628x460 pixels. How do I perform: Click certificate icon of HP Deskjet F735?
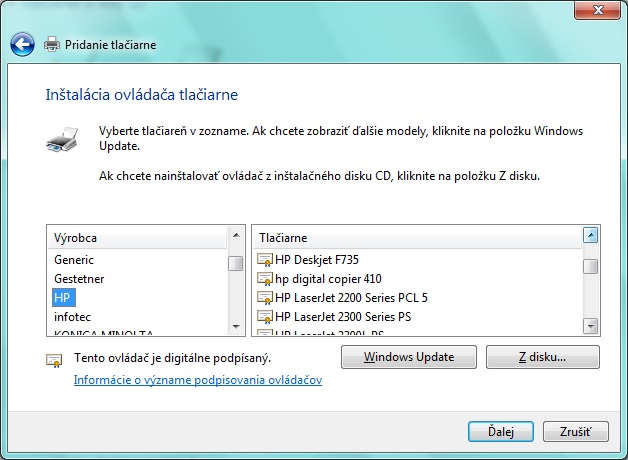(x=265, y=260)
